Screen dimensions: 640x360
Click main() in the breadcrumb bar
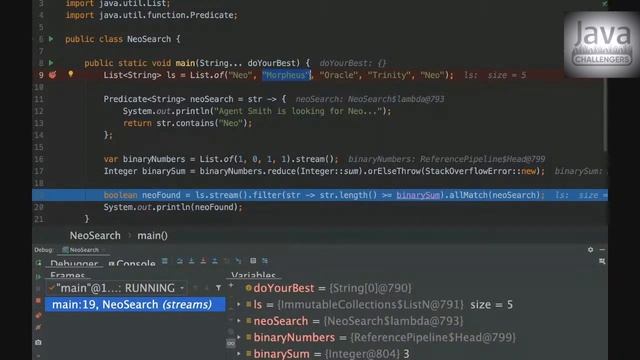(152, 236)
